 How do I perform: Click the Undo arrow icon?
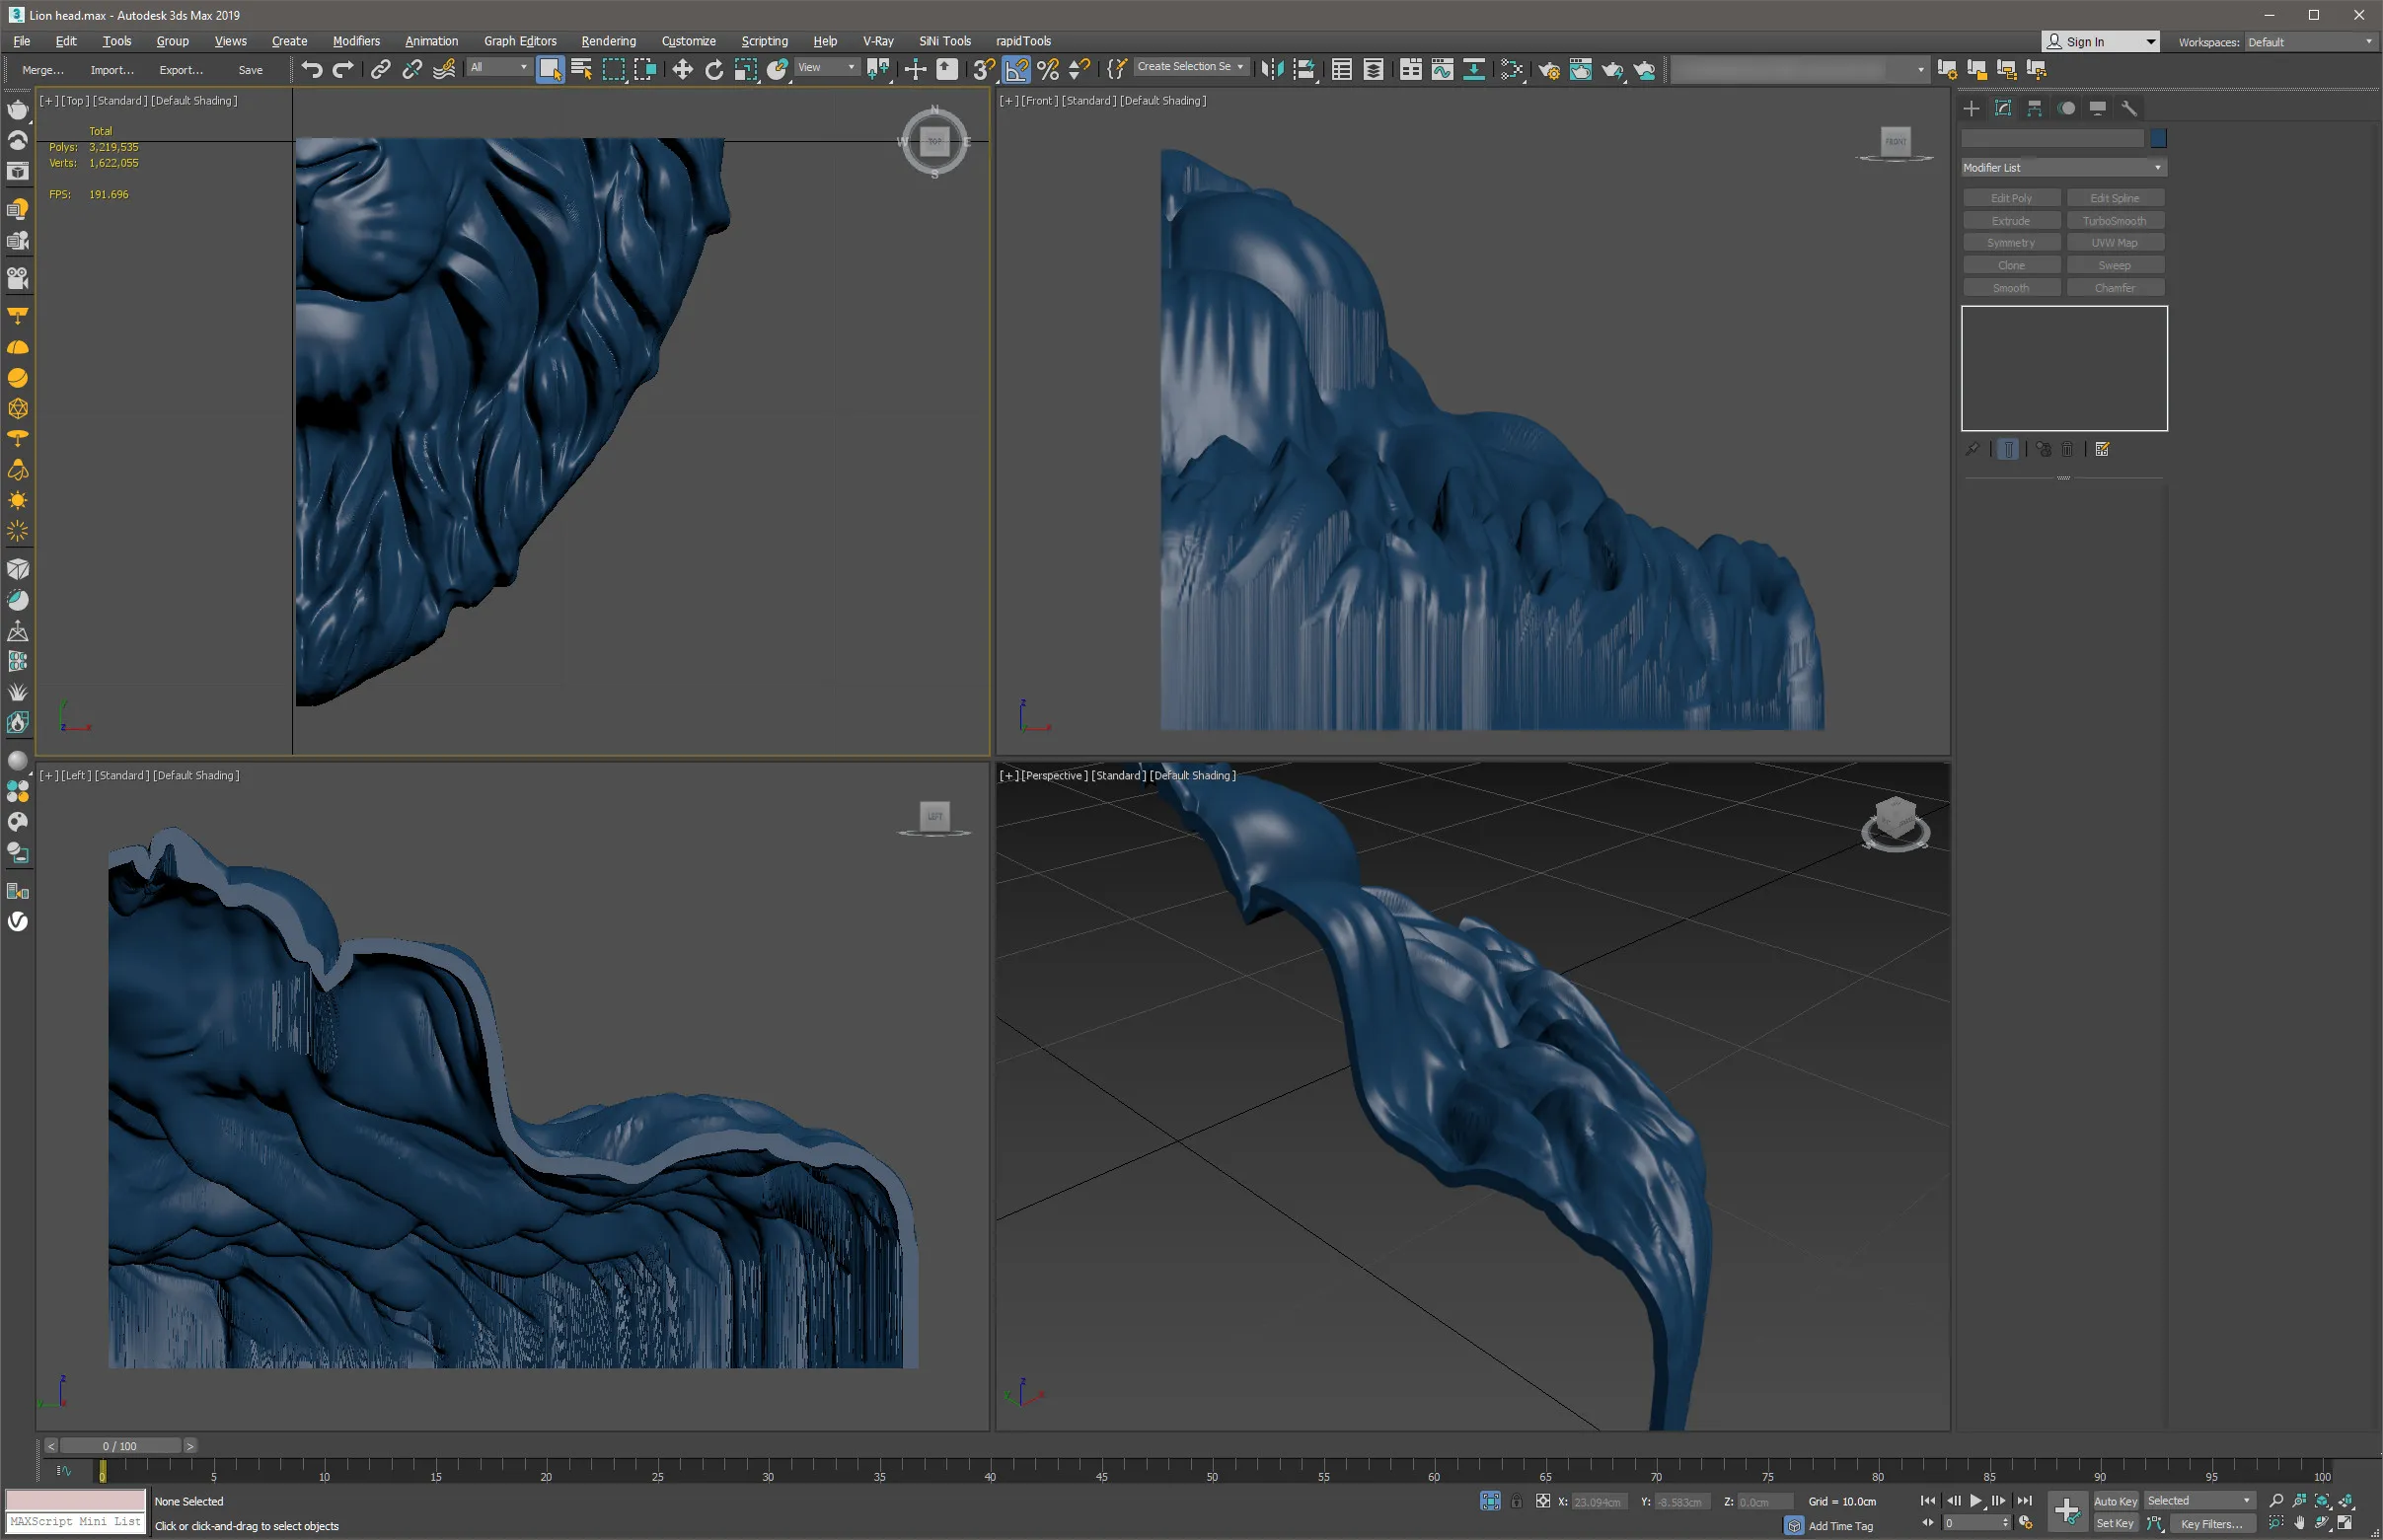tap(312, 69)
